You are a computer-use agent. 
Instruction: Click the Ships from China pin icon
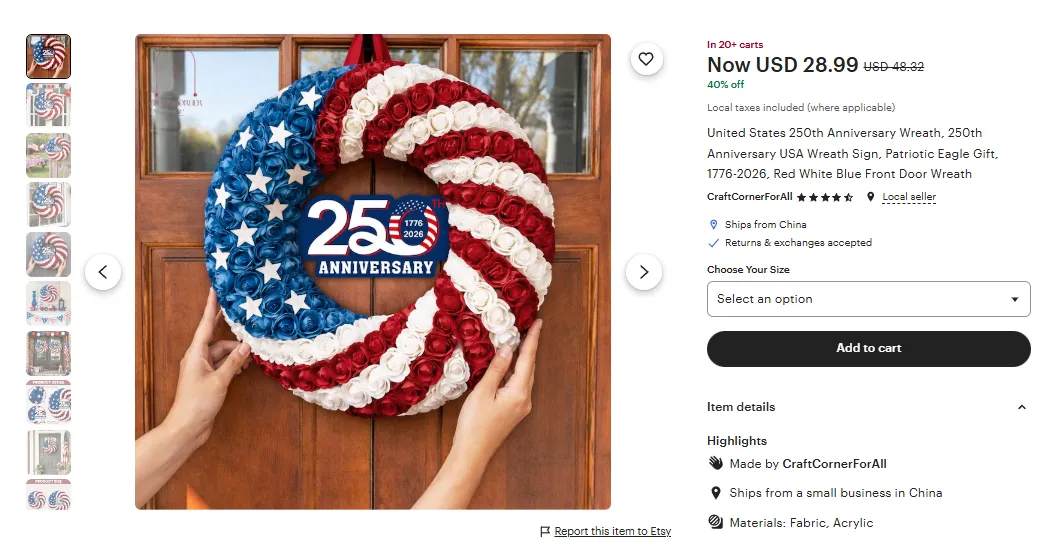click(713, 225)
